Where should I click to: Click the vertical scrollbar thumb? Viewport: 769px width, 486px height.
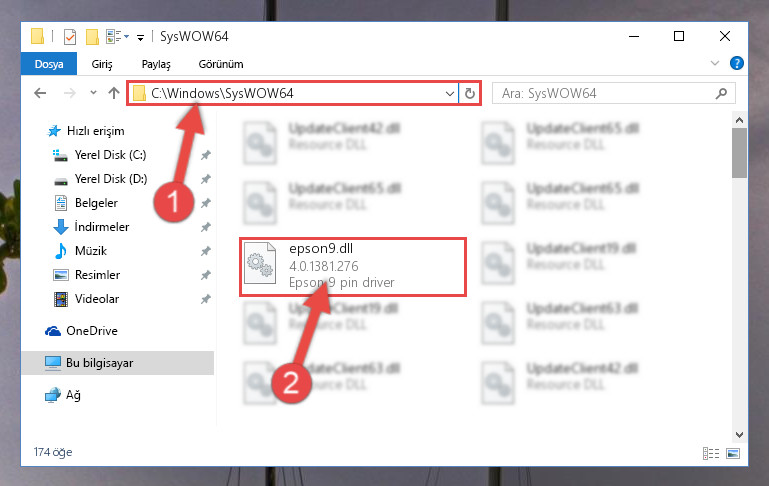click(739, 153)
